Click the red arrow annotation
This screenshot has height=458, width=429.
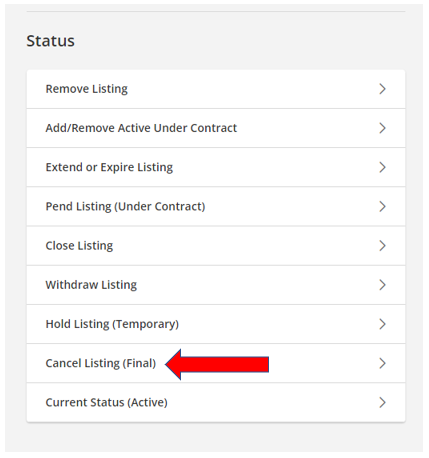point(217,364)
